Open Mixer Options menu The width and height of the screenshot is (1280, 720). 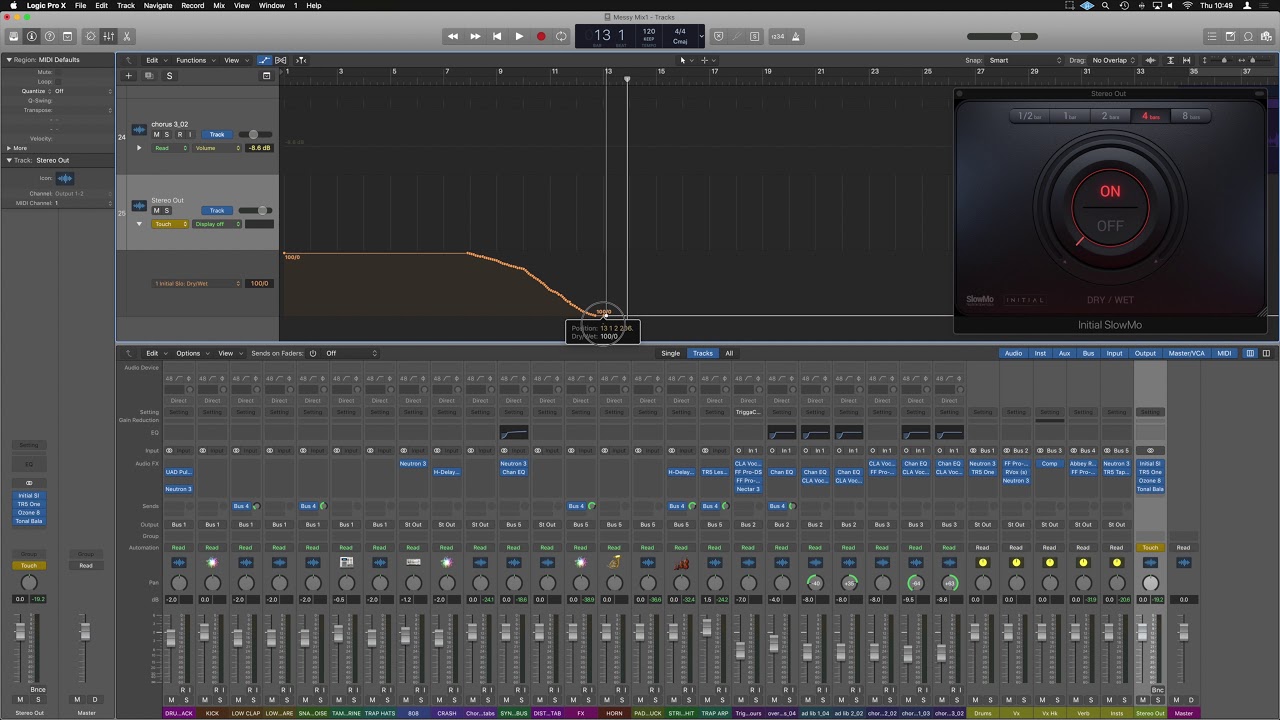click(192, 353)
